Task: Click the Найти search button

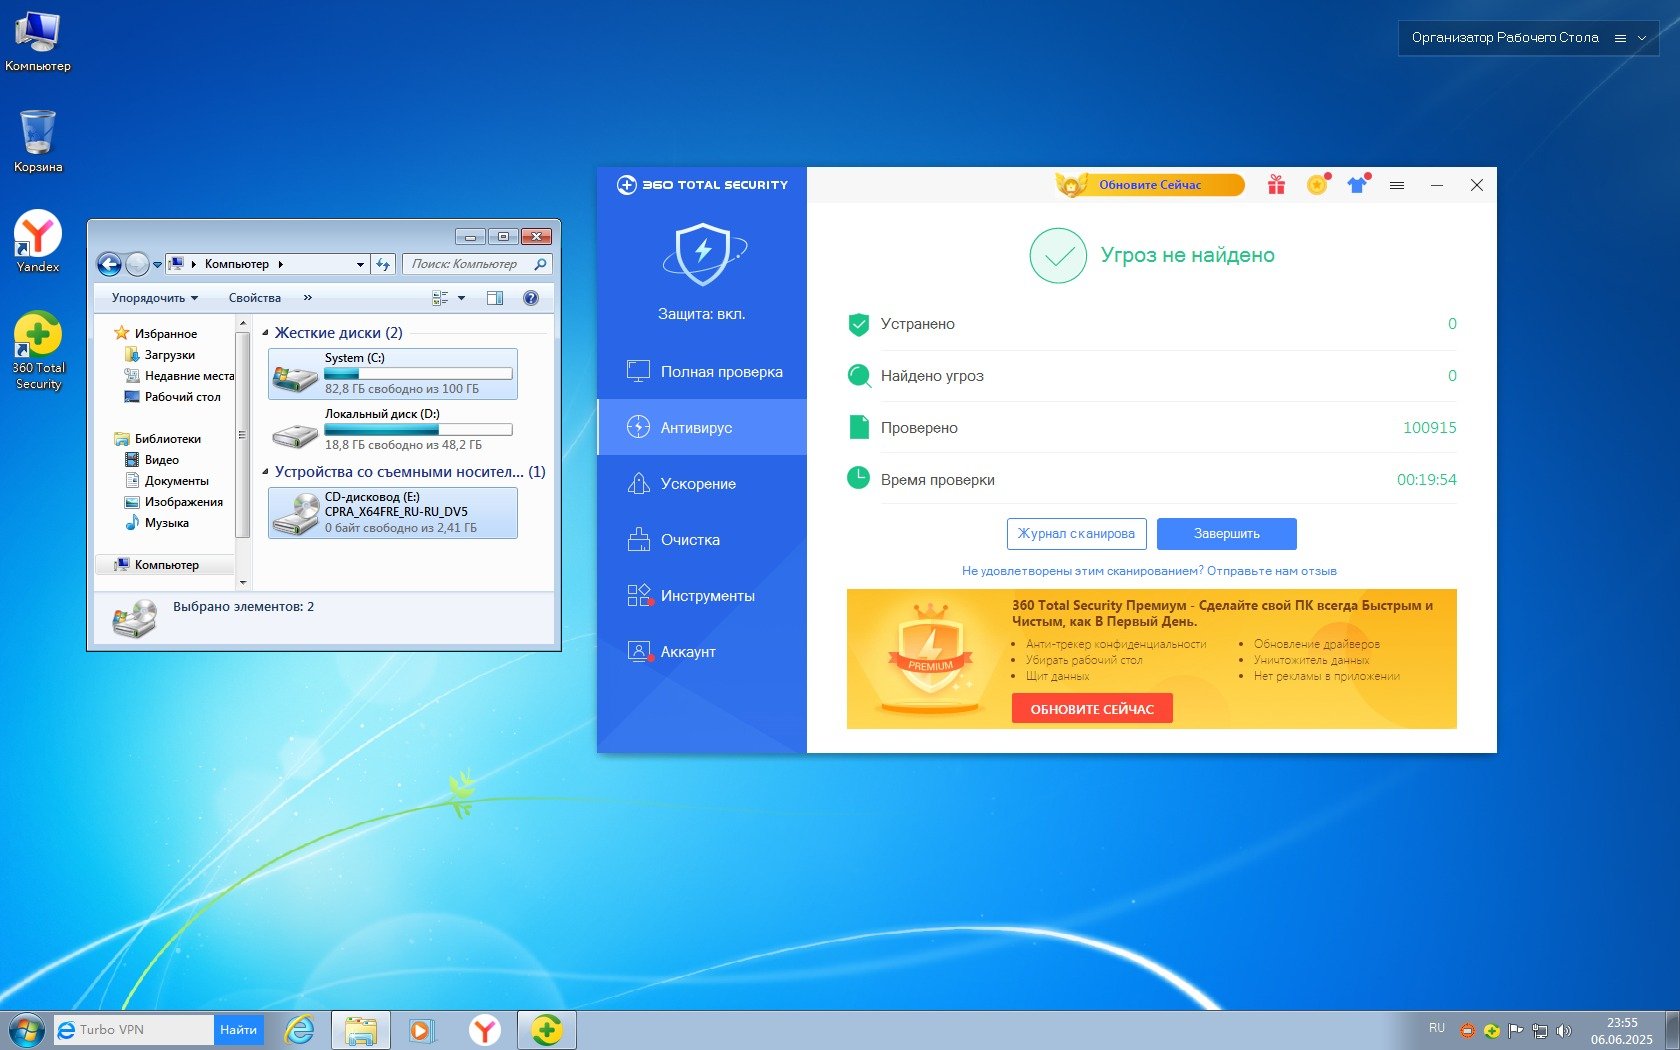Action: click(x=239, y=1030)
